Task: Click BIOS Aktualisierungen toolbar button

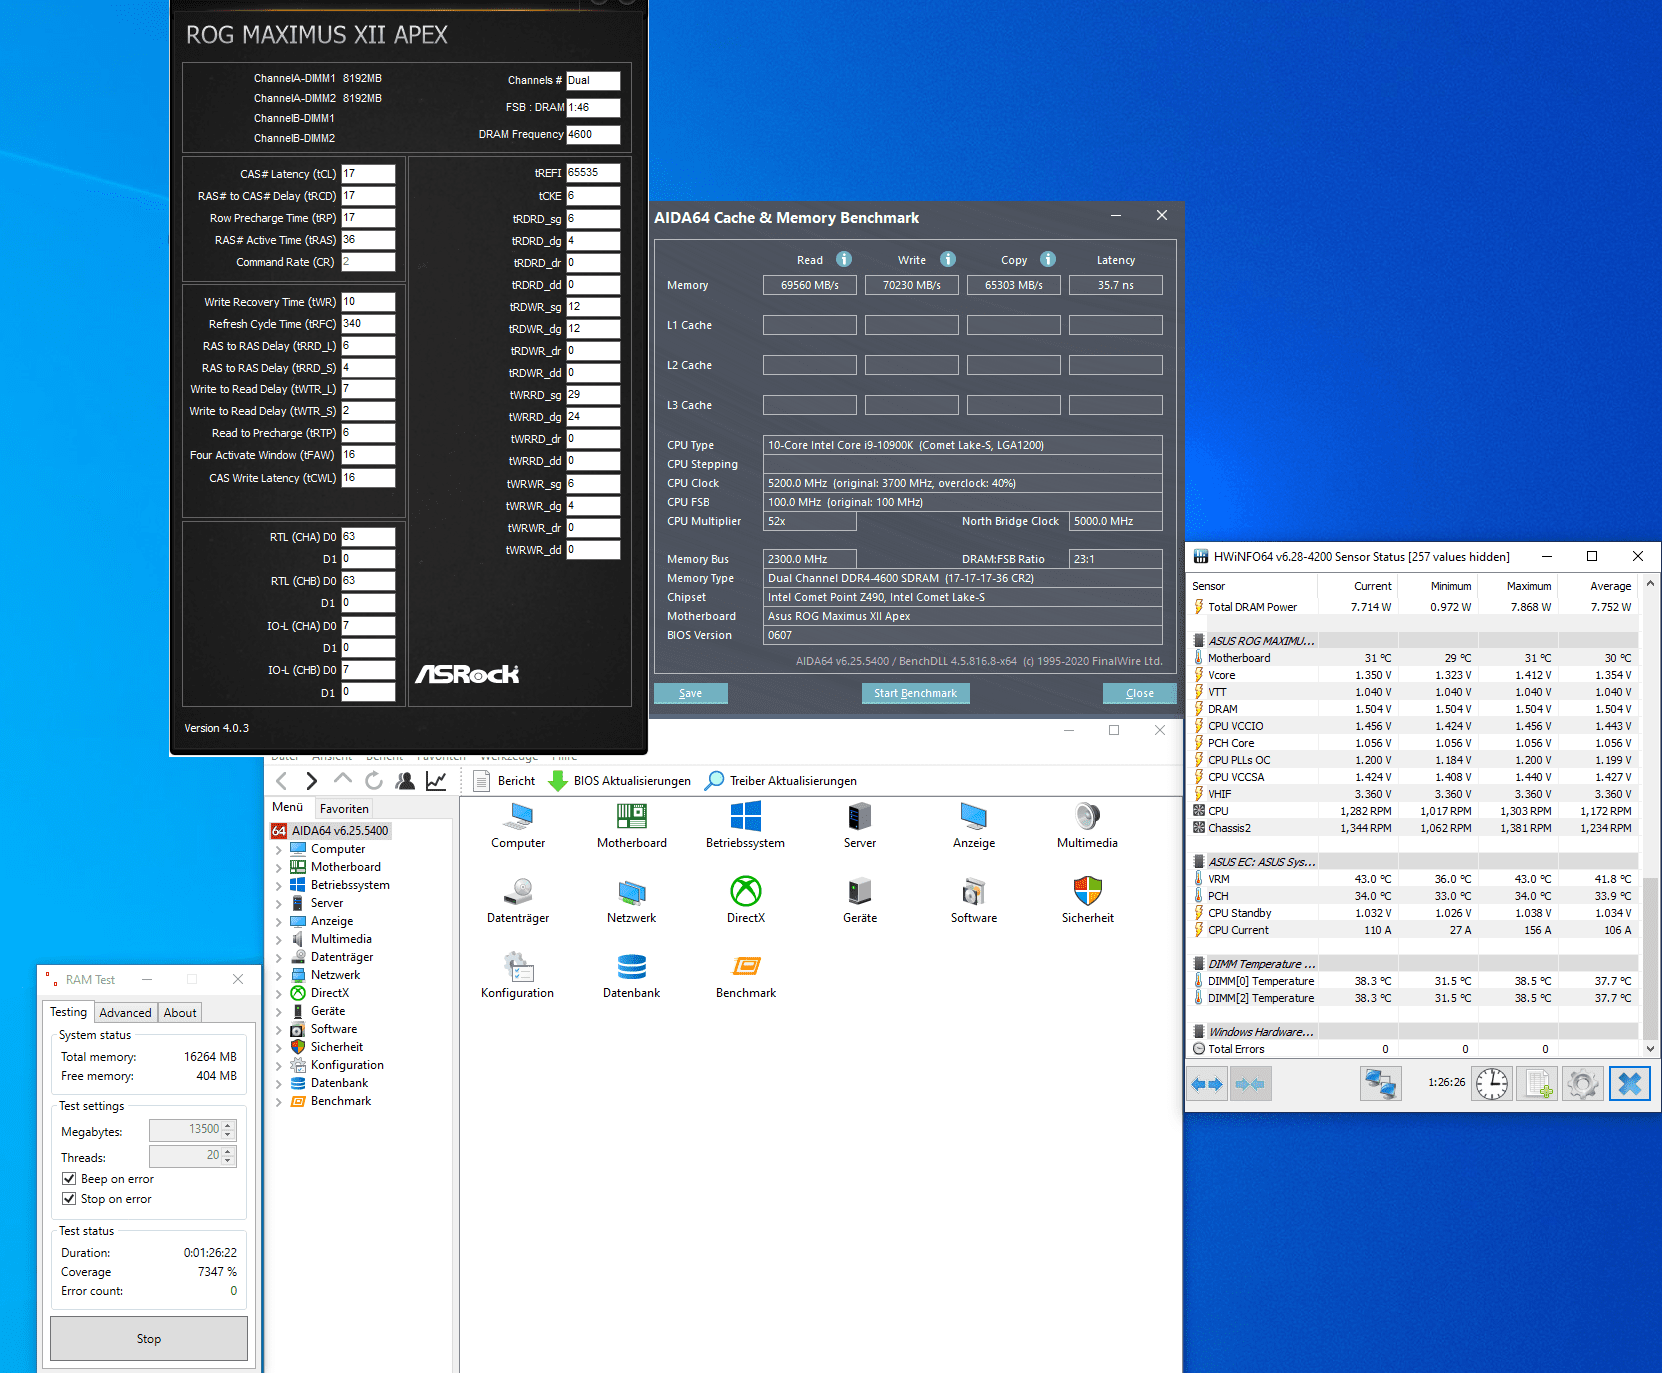Action: tap(620, 781)
